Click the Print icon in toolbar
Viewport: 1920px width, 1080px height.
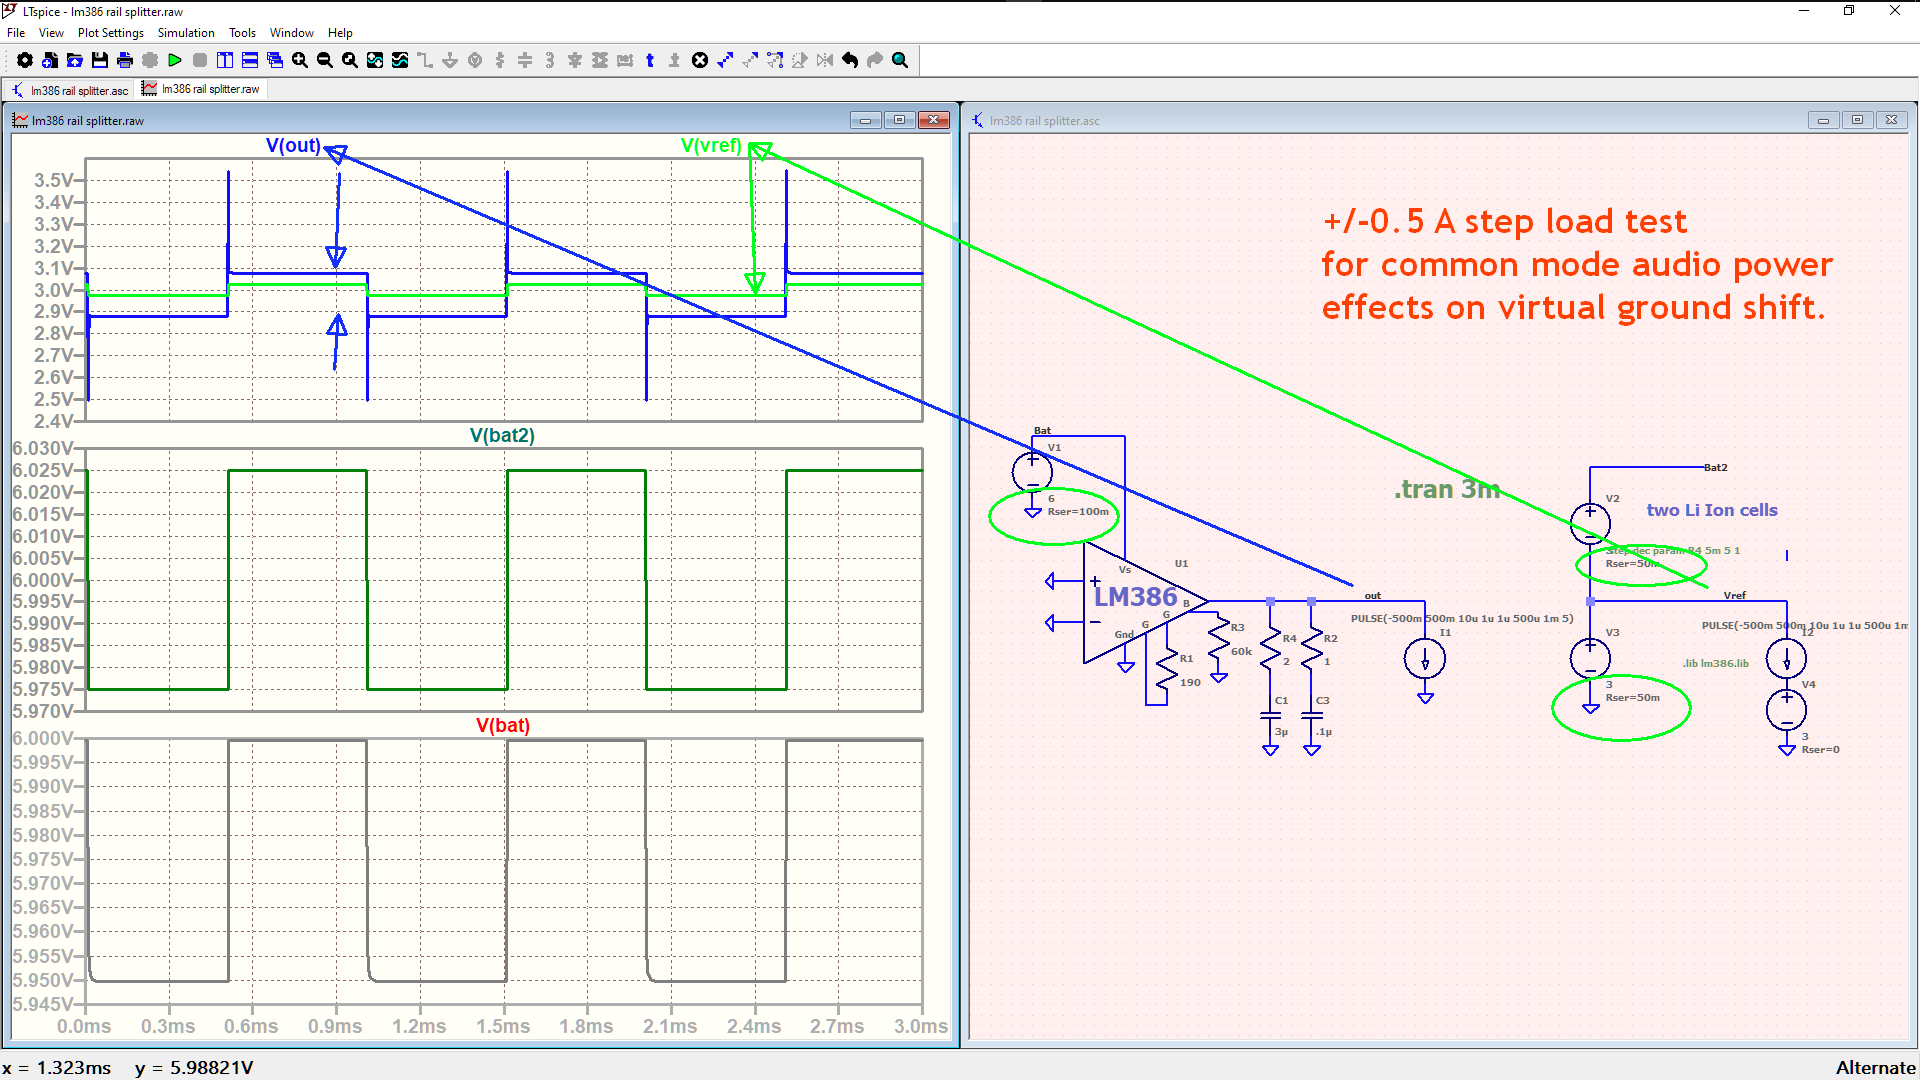pyautogui.click(x=125, y=60)
